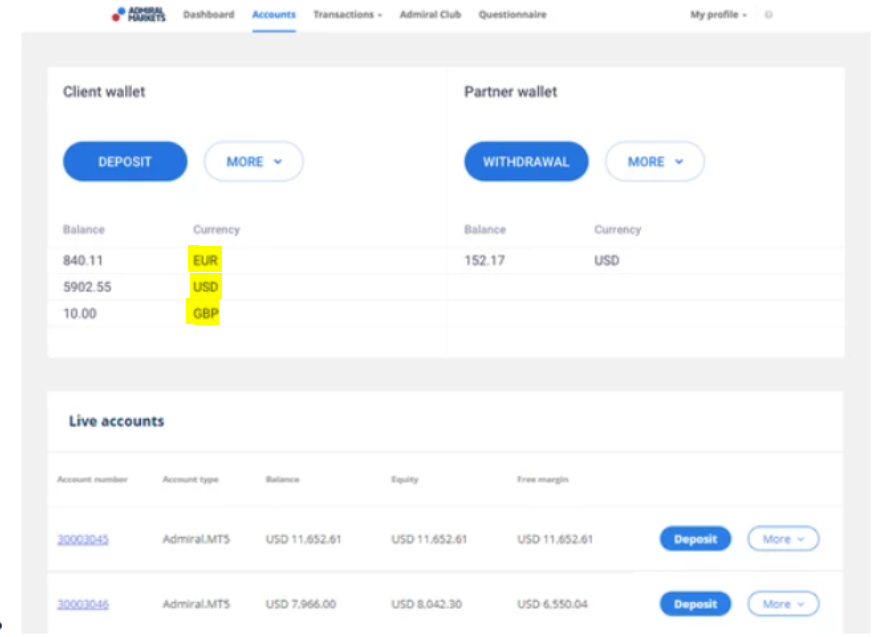Open the Dashboard tab
Screen dimensions: 896x637
click(209, 14)
